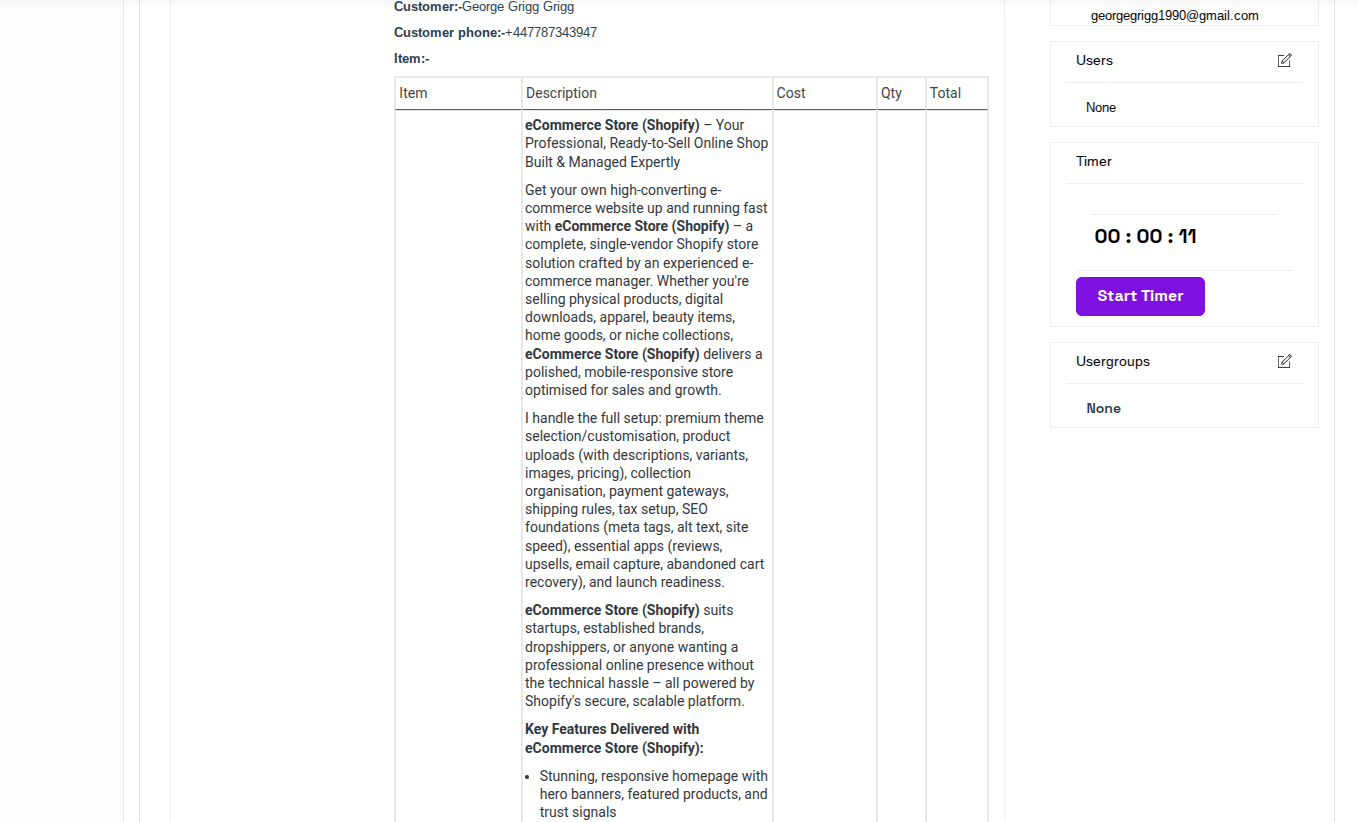Image resolution: width=1358 pixels, height=822 pixels.
Task: Click the Item column header
Action: 458,93
